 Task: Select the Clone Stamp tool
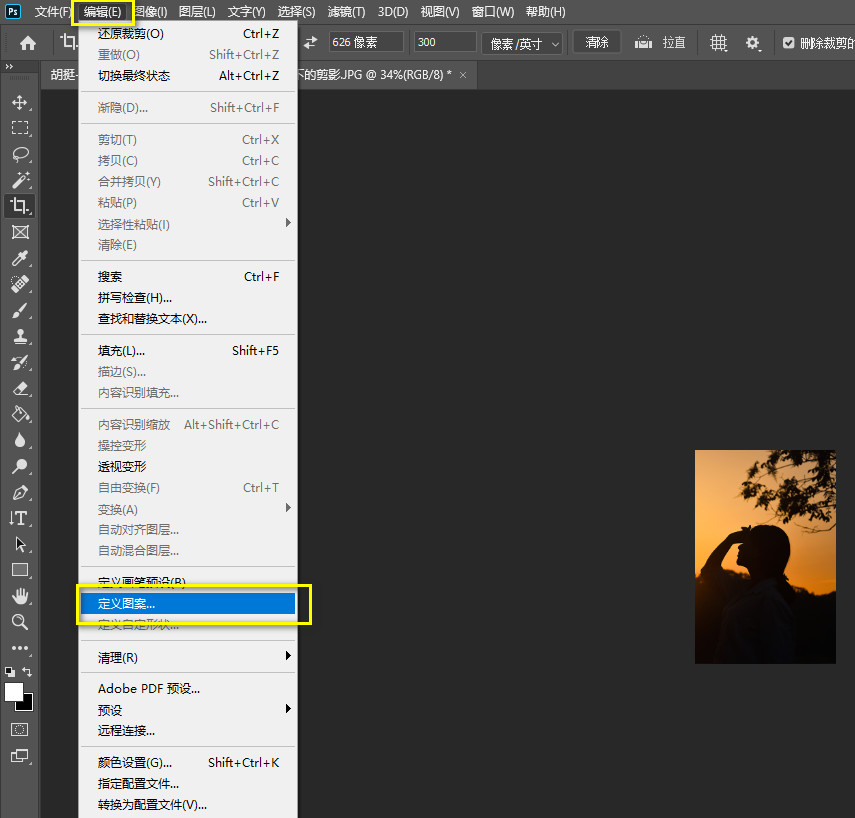(x=20, y=336)
